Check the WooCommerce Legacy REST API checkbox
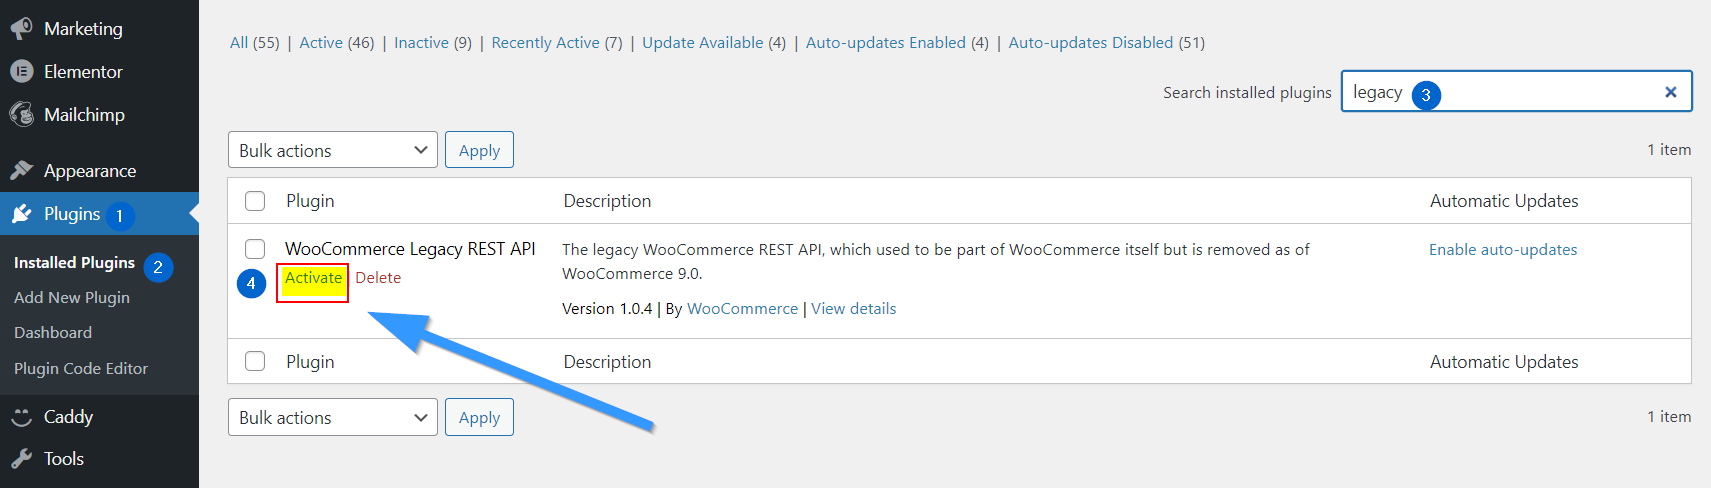Screen dimensions: 1711x488 pos(255,249)
